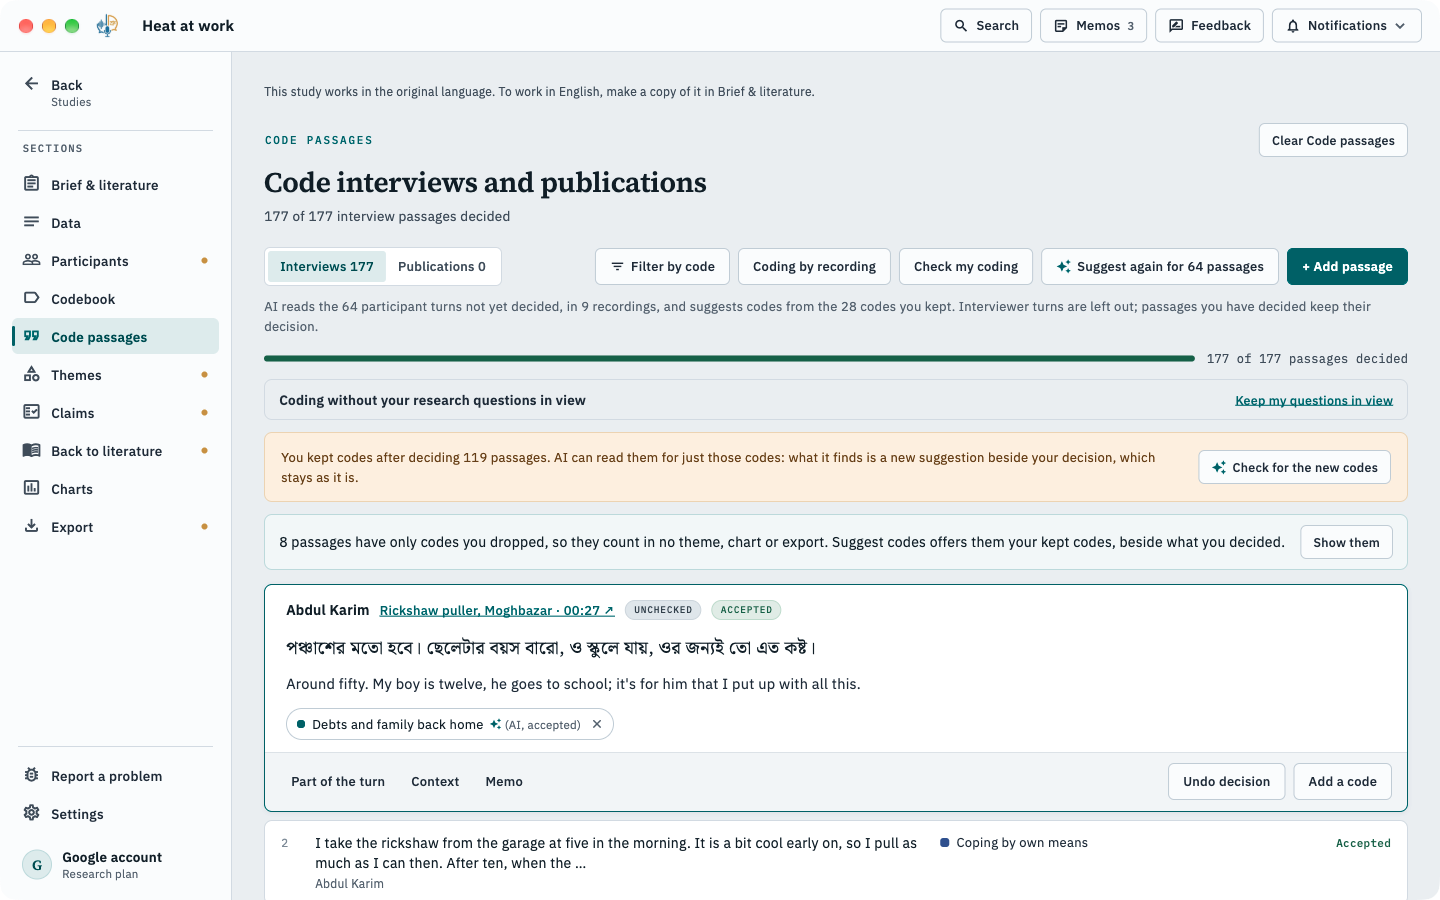Screen dimensions: 1440x900
Task: Open the Part of the turn tab
Action: click(338, 781)
